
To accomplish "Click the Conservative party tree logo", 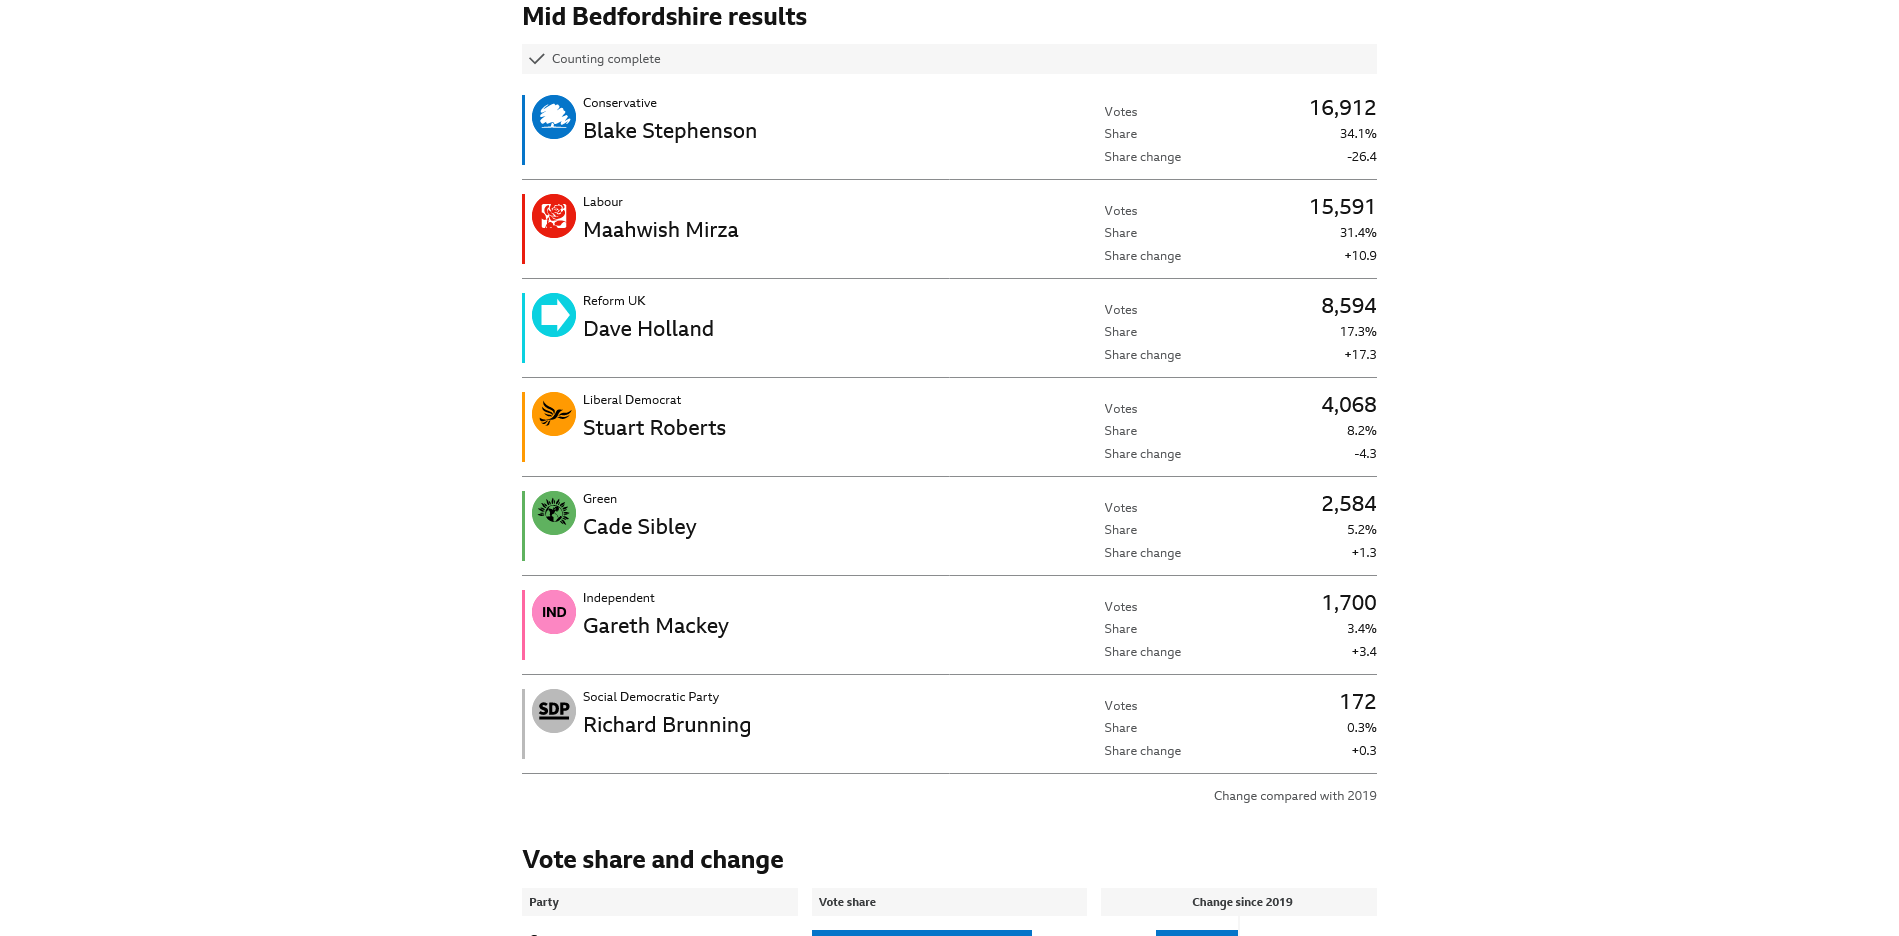I will (x=553, y=117).
